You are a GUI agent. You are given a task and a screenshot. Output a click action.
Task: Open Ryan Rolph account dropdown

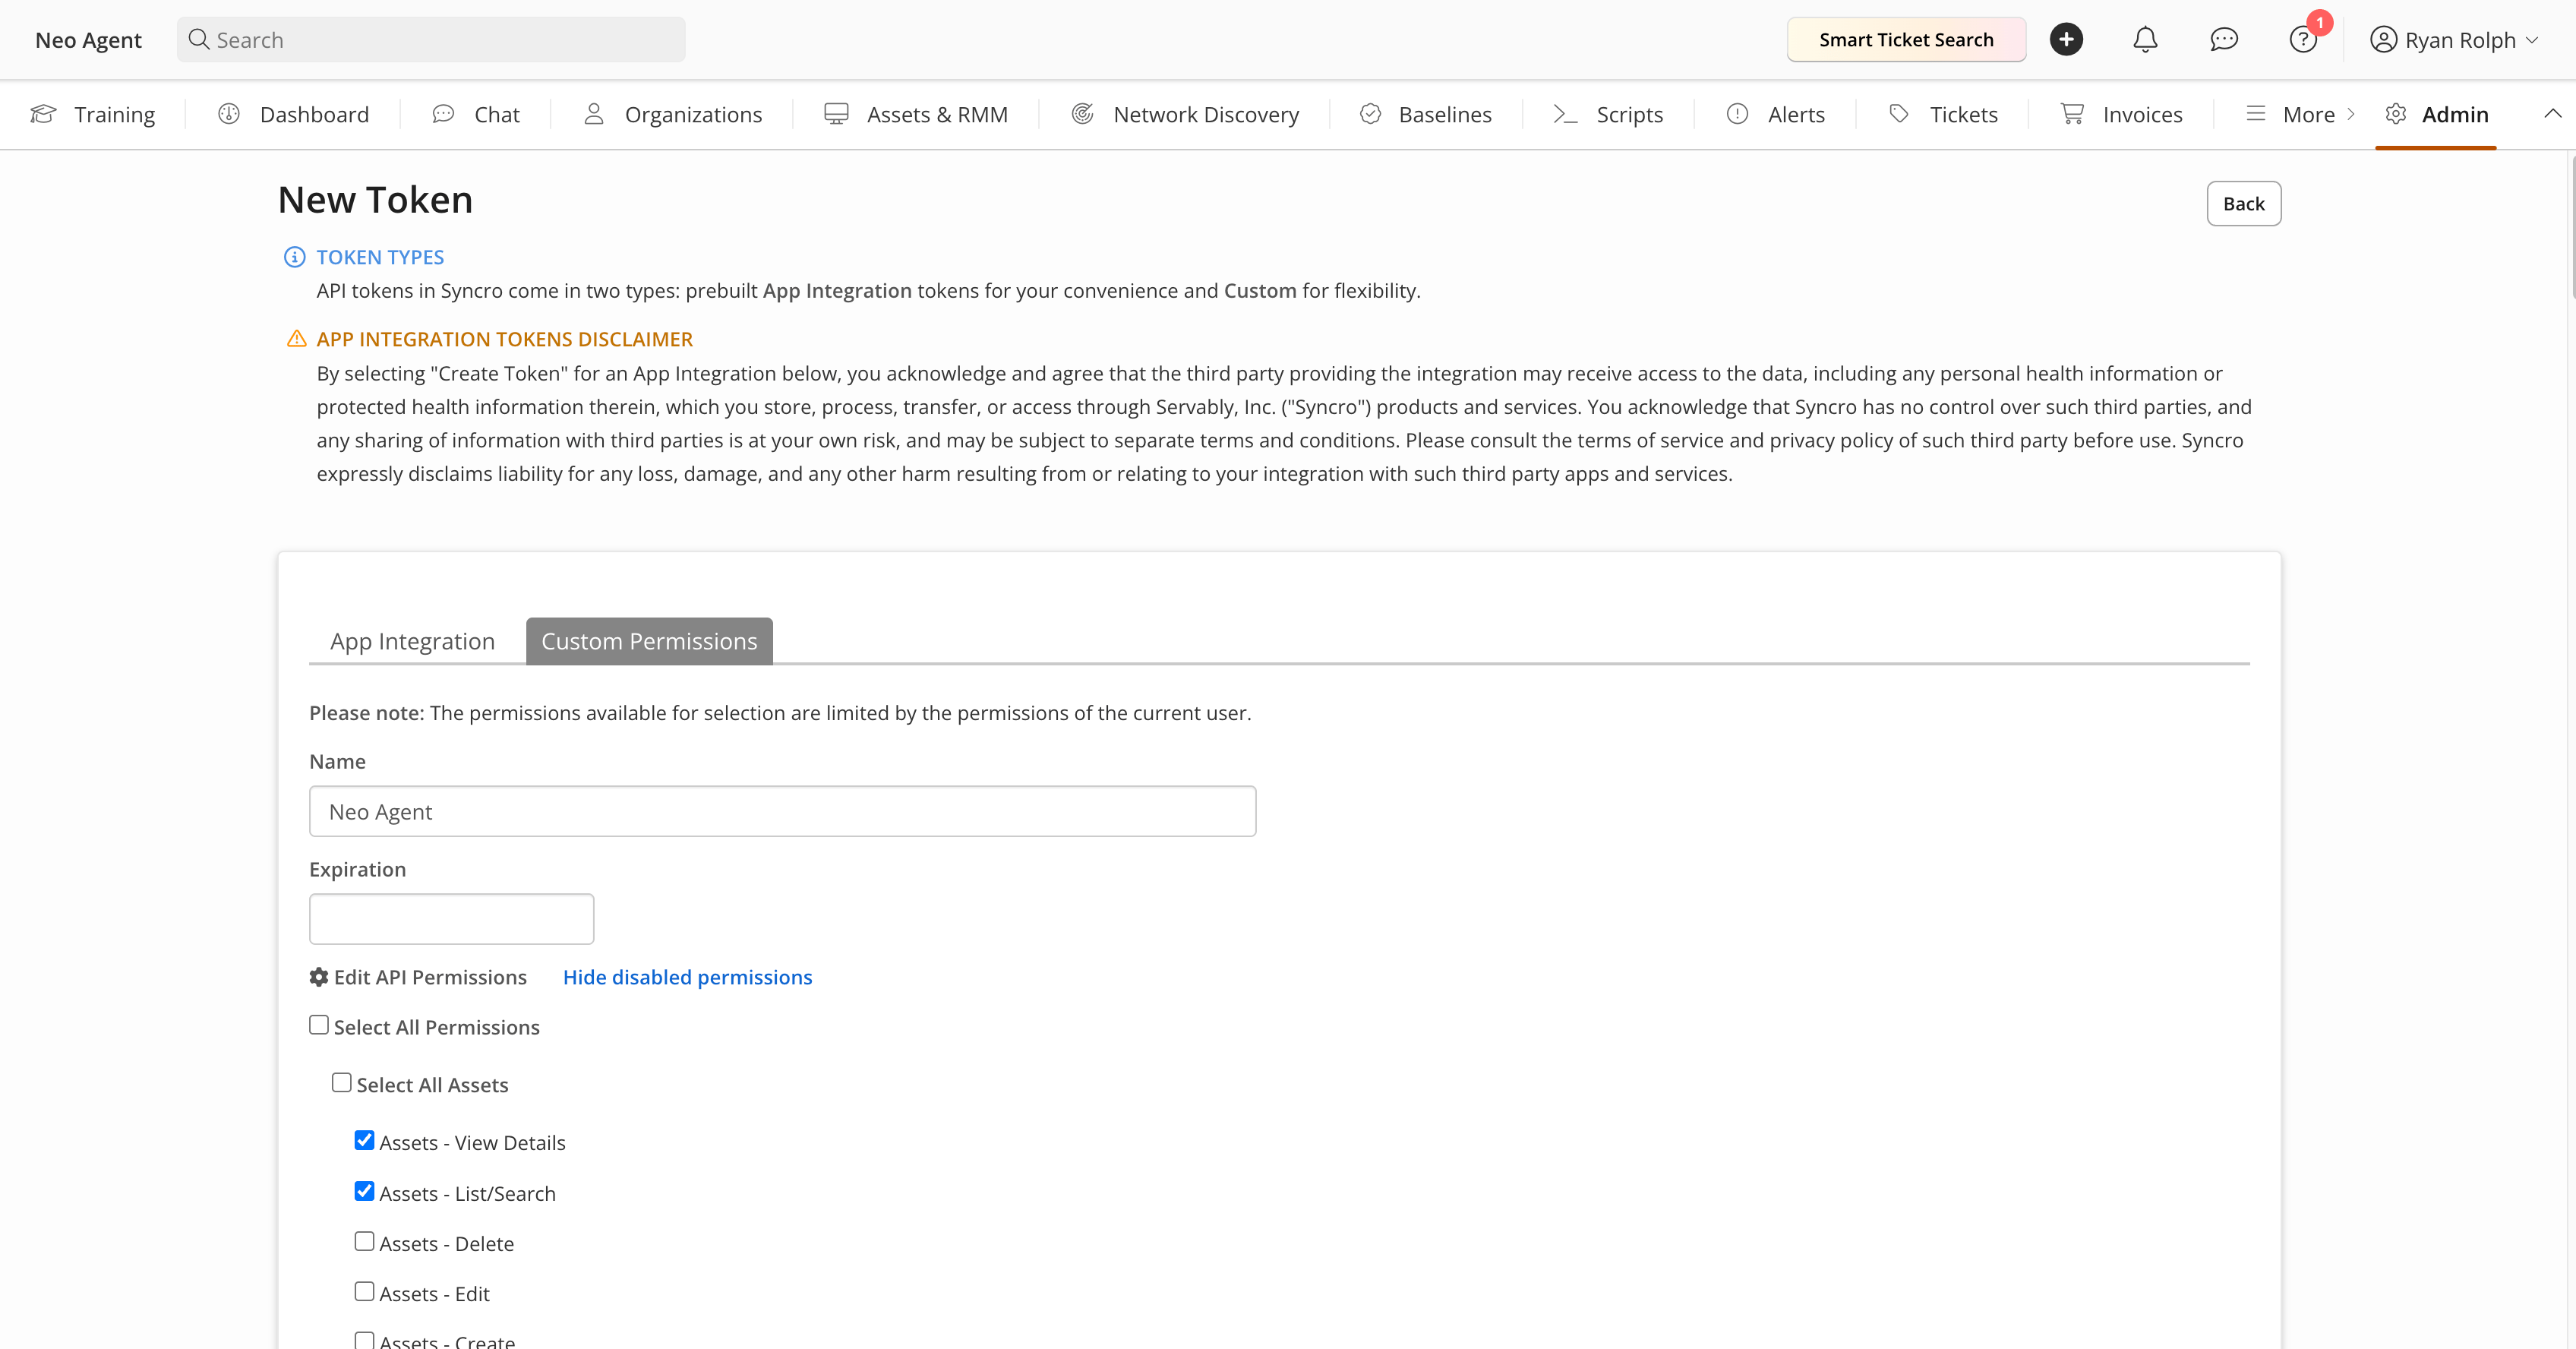(x=2455, y=40)
